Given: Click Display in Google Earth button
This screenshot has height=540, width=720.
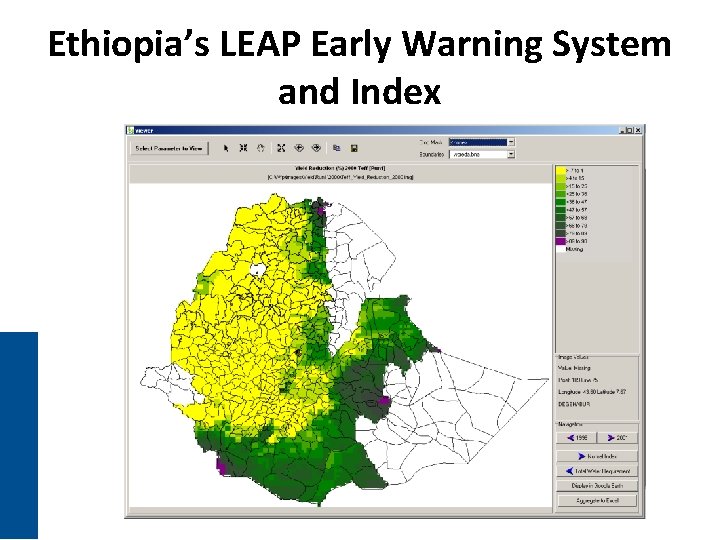Looking at the screenshot, I should tap(597, 486).
